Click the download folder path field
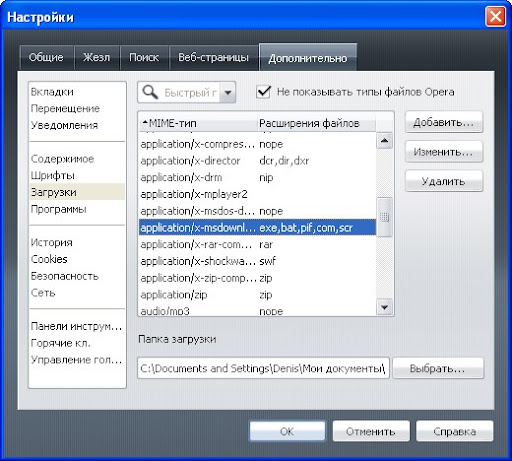The image size is (512, 461). click(263, 368)
